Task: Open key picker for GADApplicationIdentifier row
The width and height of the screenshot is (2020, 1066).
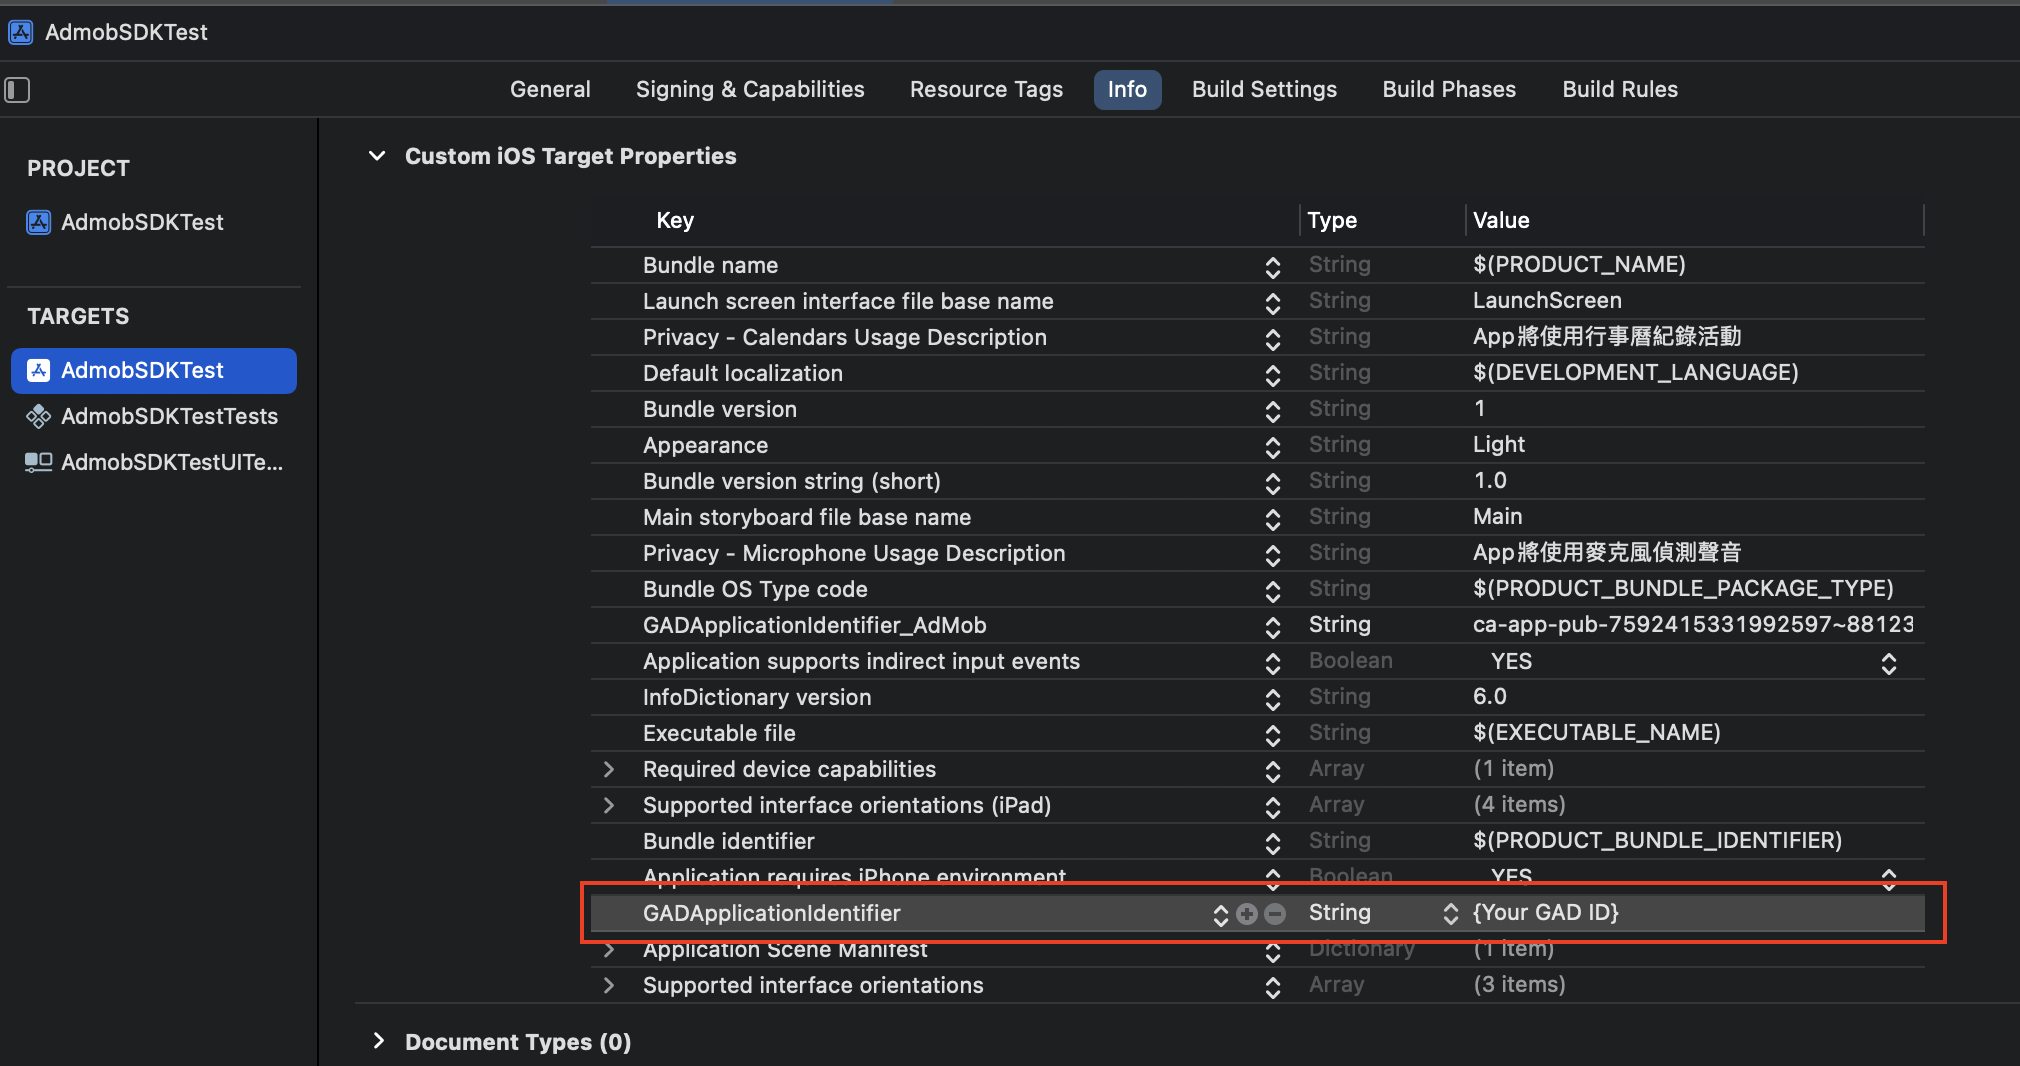Action: (x=1220, y=914)
